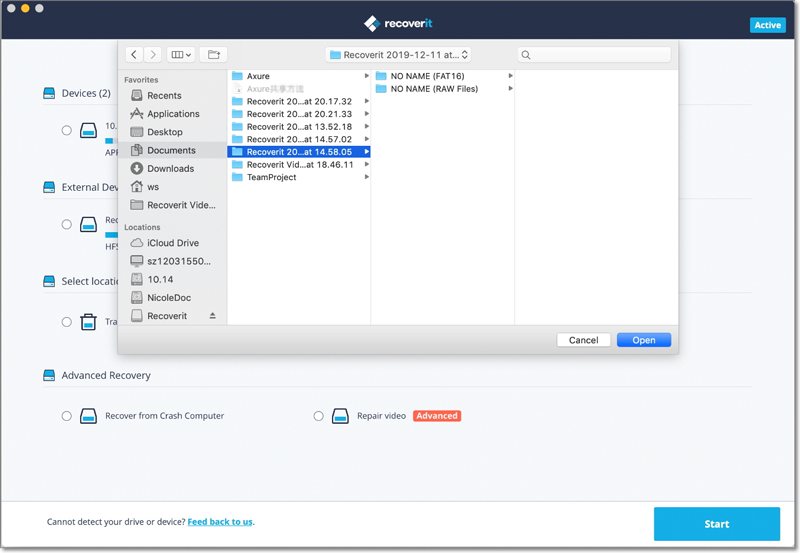Image resolution: width=800 pixels, height=553 pixels.
Task: Expand Recoverit Vid...at 18.46.11 arrow
Action: [366, 164]
